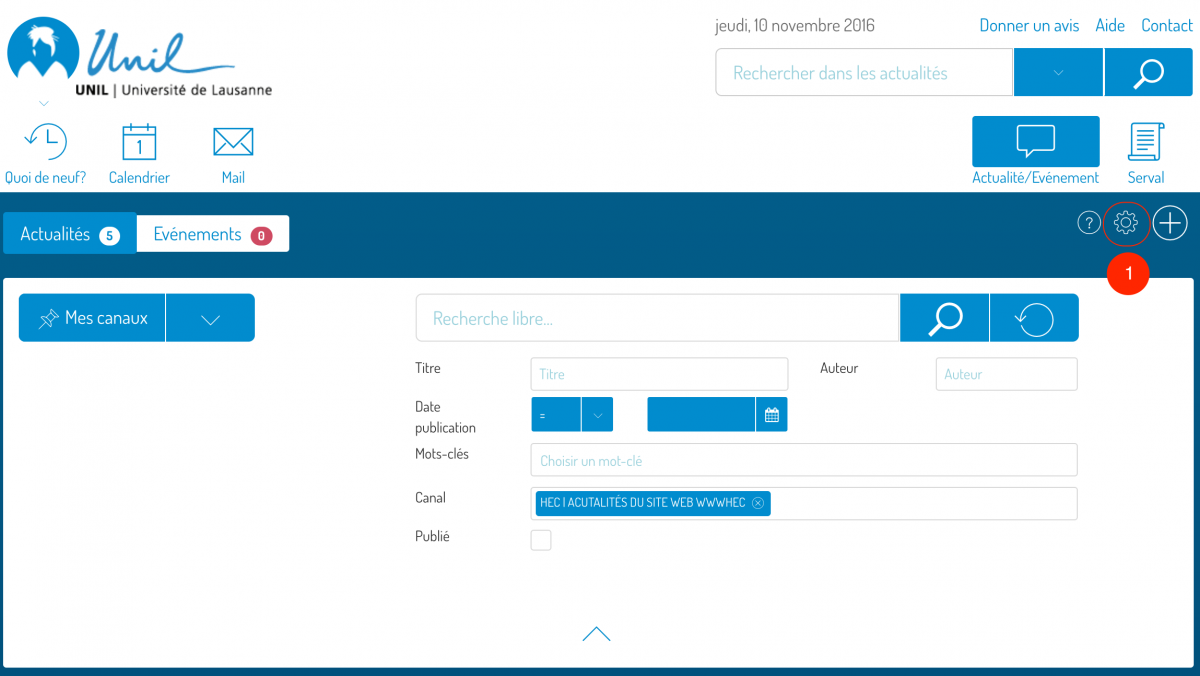Open Actualité/Evénement speech bubble icon
The width and height of the screenshot is (1200, 676).
point(1035,142)
